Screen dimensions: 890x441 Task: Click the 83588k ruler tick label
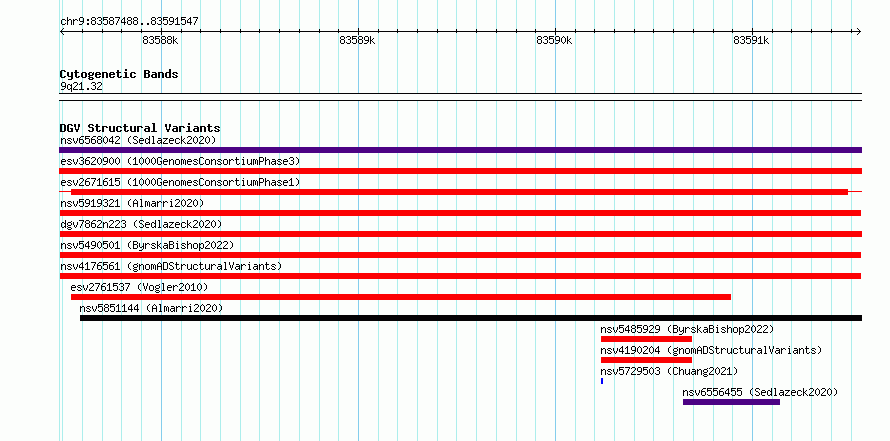[x=160, y=40]
